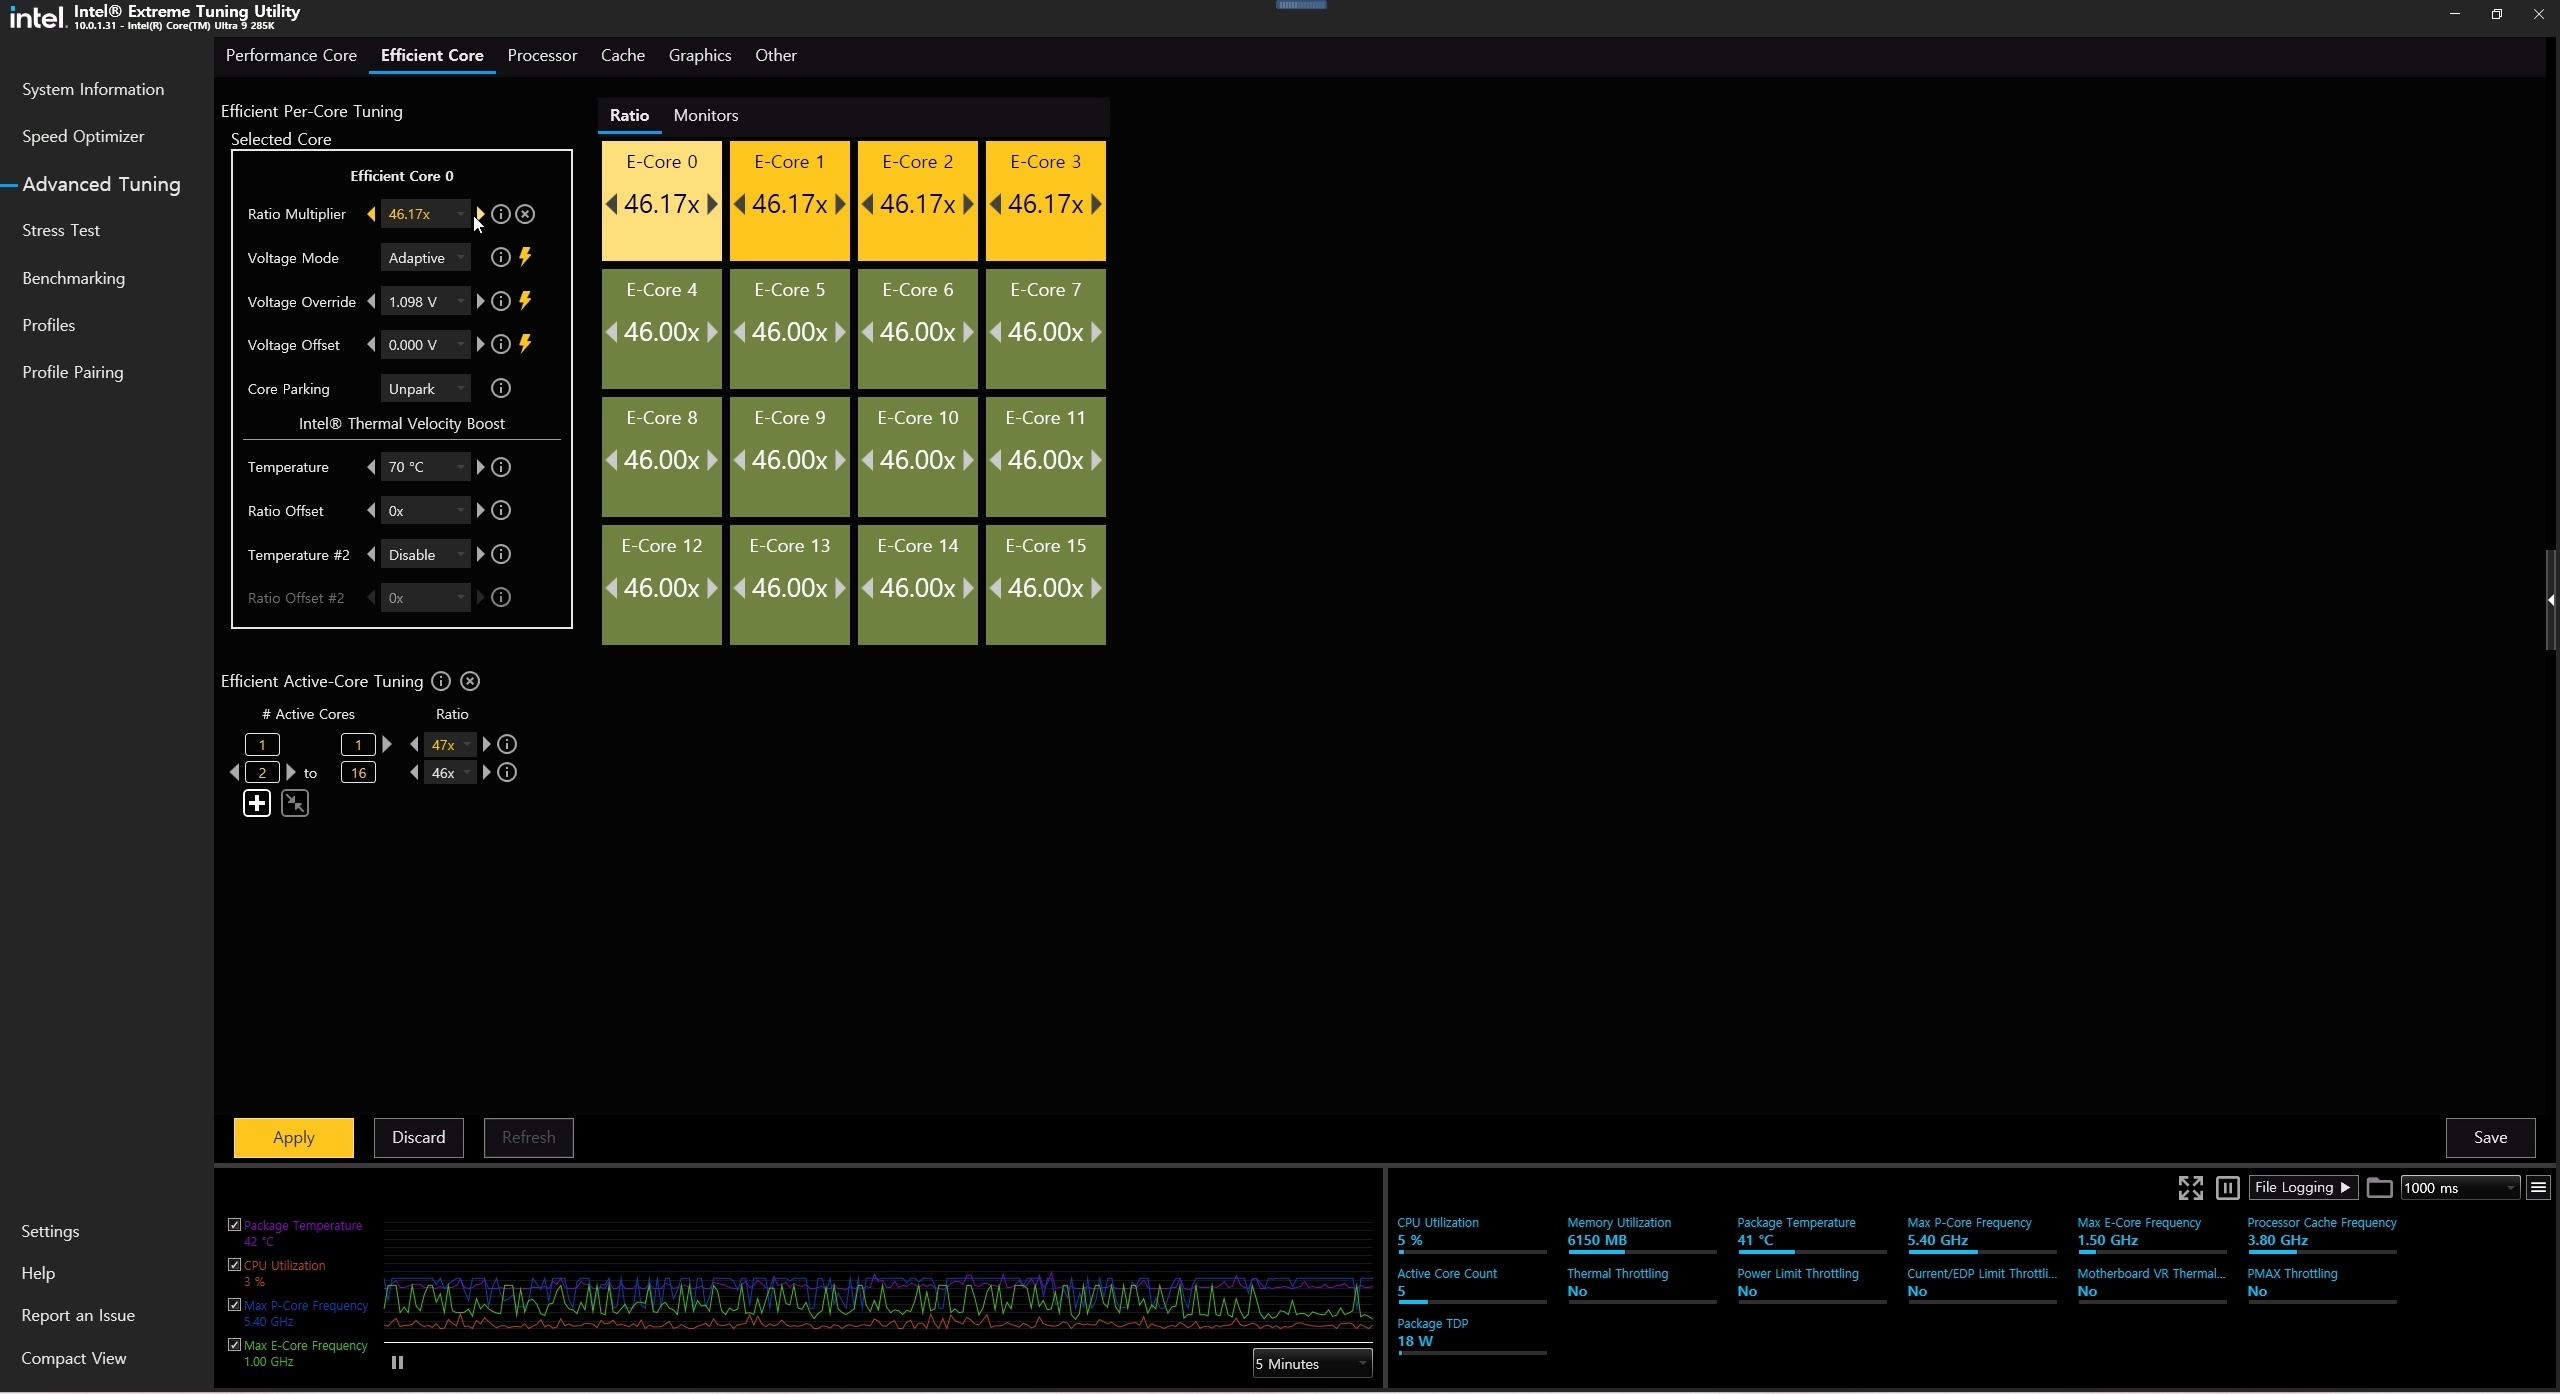Open the log folder icon
The width and height of the screenshot is (2560, 1394).
point(2379,1187)
